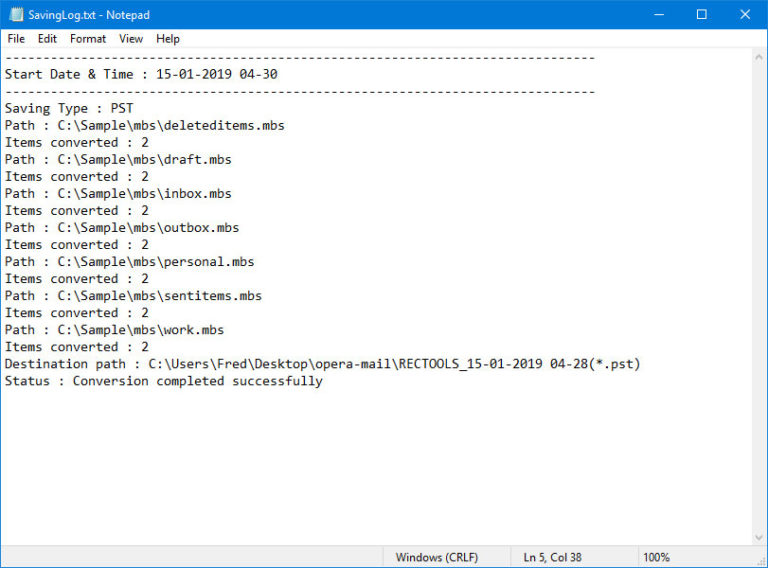This screenshot has height=568, width=768.
Task: Maximize the Notepad window
Action: (701, 15)
